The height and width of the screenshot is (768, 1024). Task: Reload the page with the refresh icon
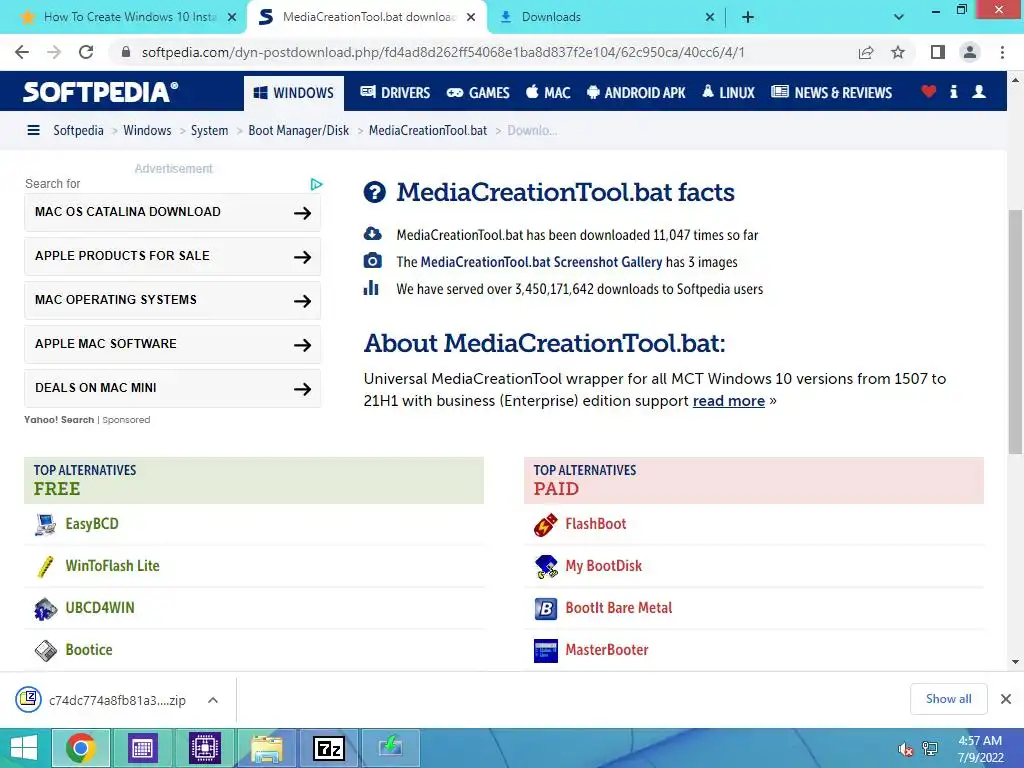(x=86, y=52)
